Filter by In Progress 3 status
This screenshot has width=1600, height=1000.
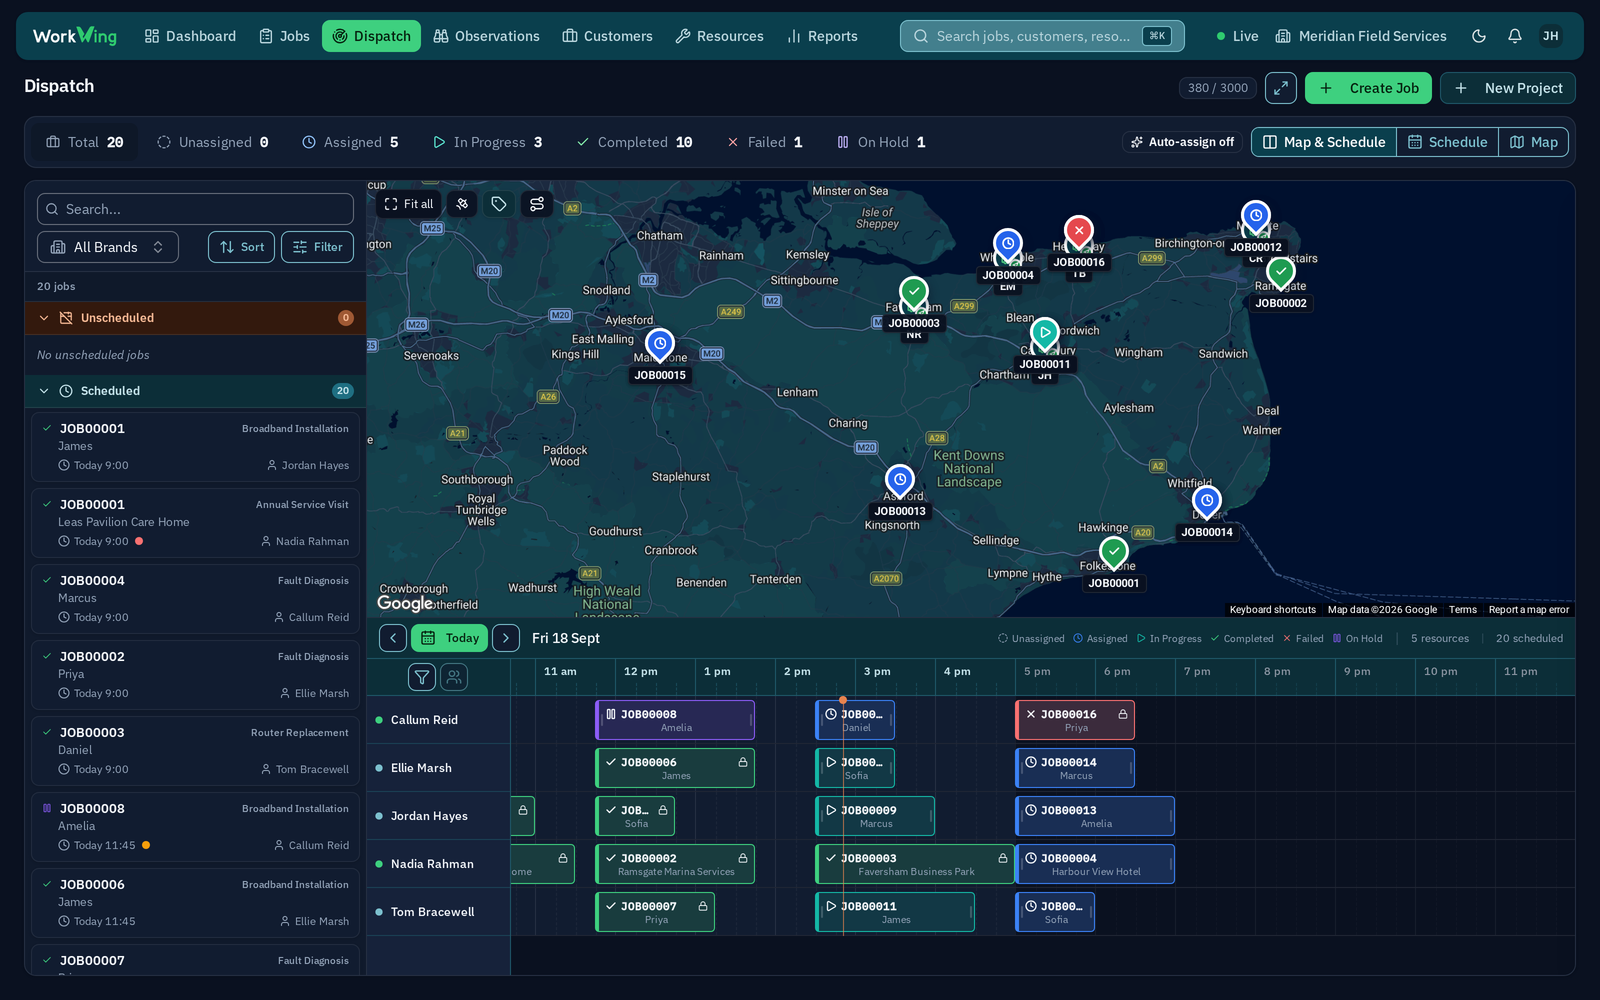tap(488, 142)
